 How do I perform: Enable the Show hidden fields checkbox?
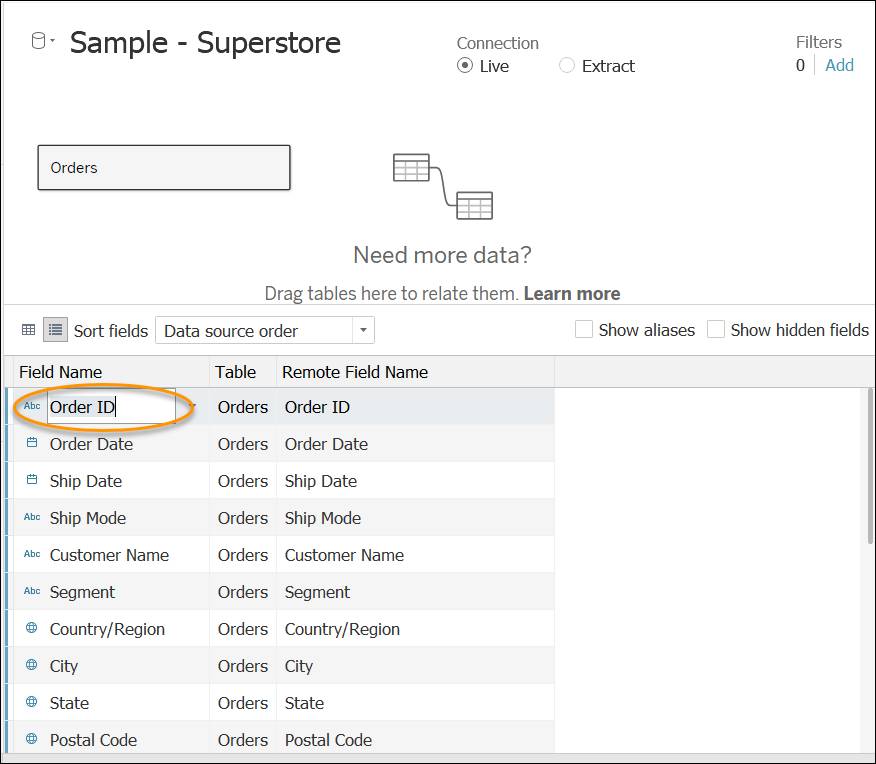[716, 329]
